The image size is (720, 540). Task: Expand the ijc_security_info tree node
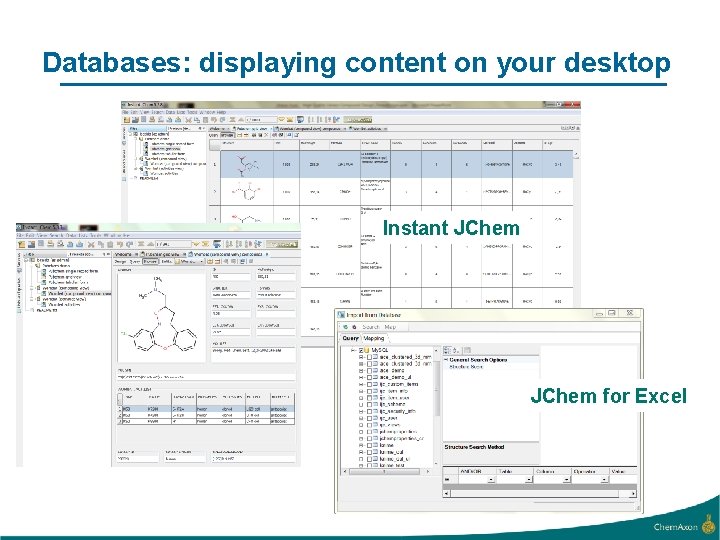[x=361, y=411]
